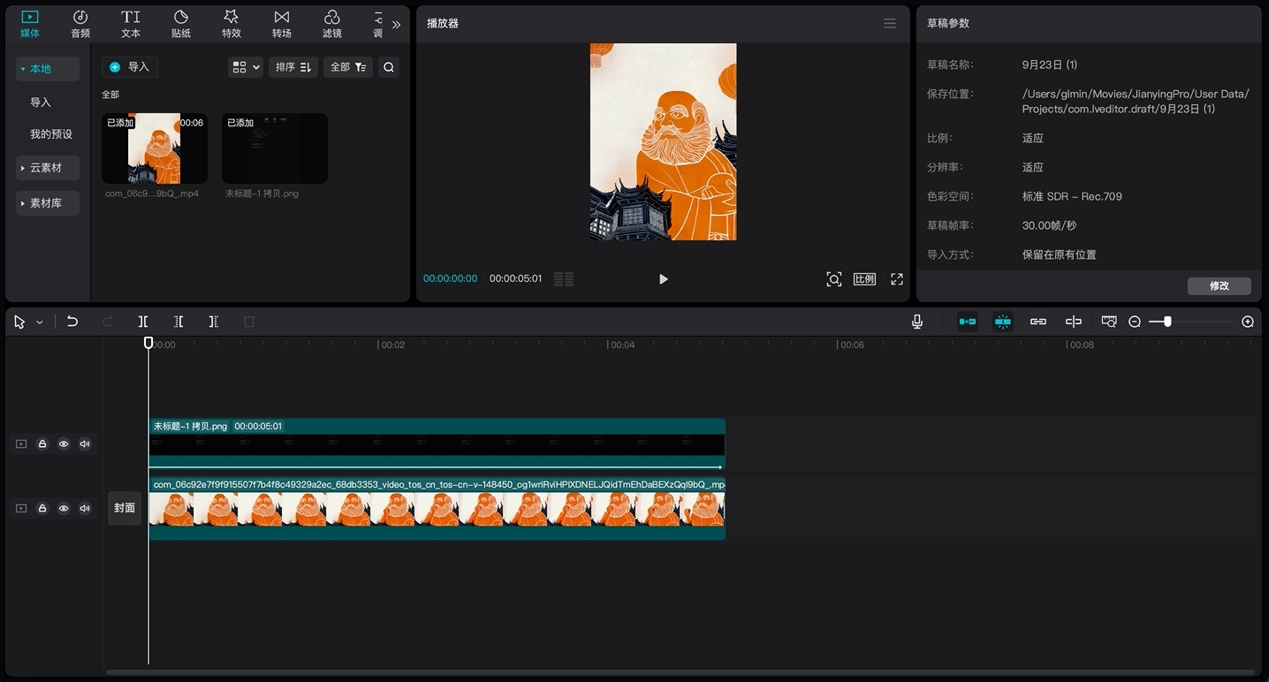The width and height of the screenshot is (1269, 682).
Task: Expand the 素材库 material library section
Action: 48,203
